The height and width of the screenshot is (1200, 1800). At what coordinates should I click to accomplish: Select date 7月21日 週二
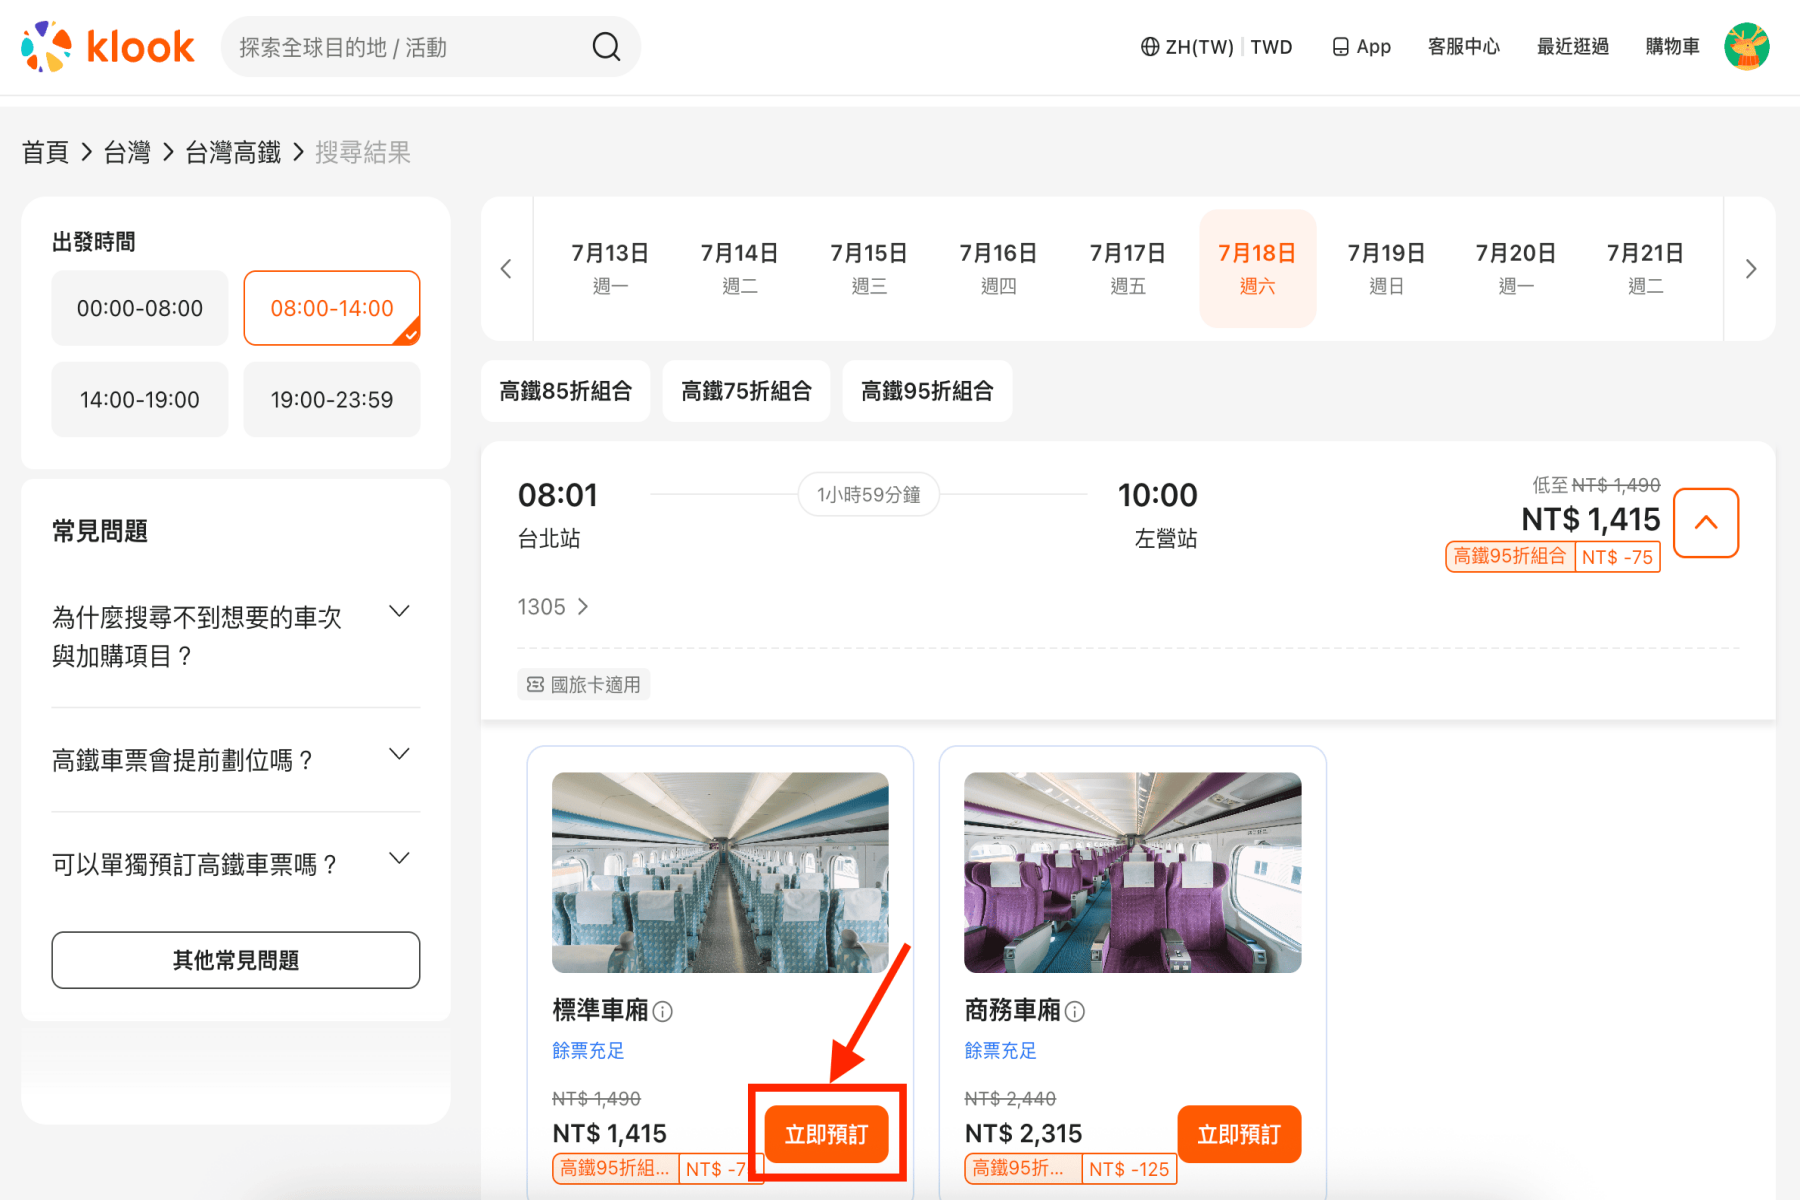coord(1645,269)
